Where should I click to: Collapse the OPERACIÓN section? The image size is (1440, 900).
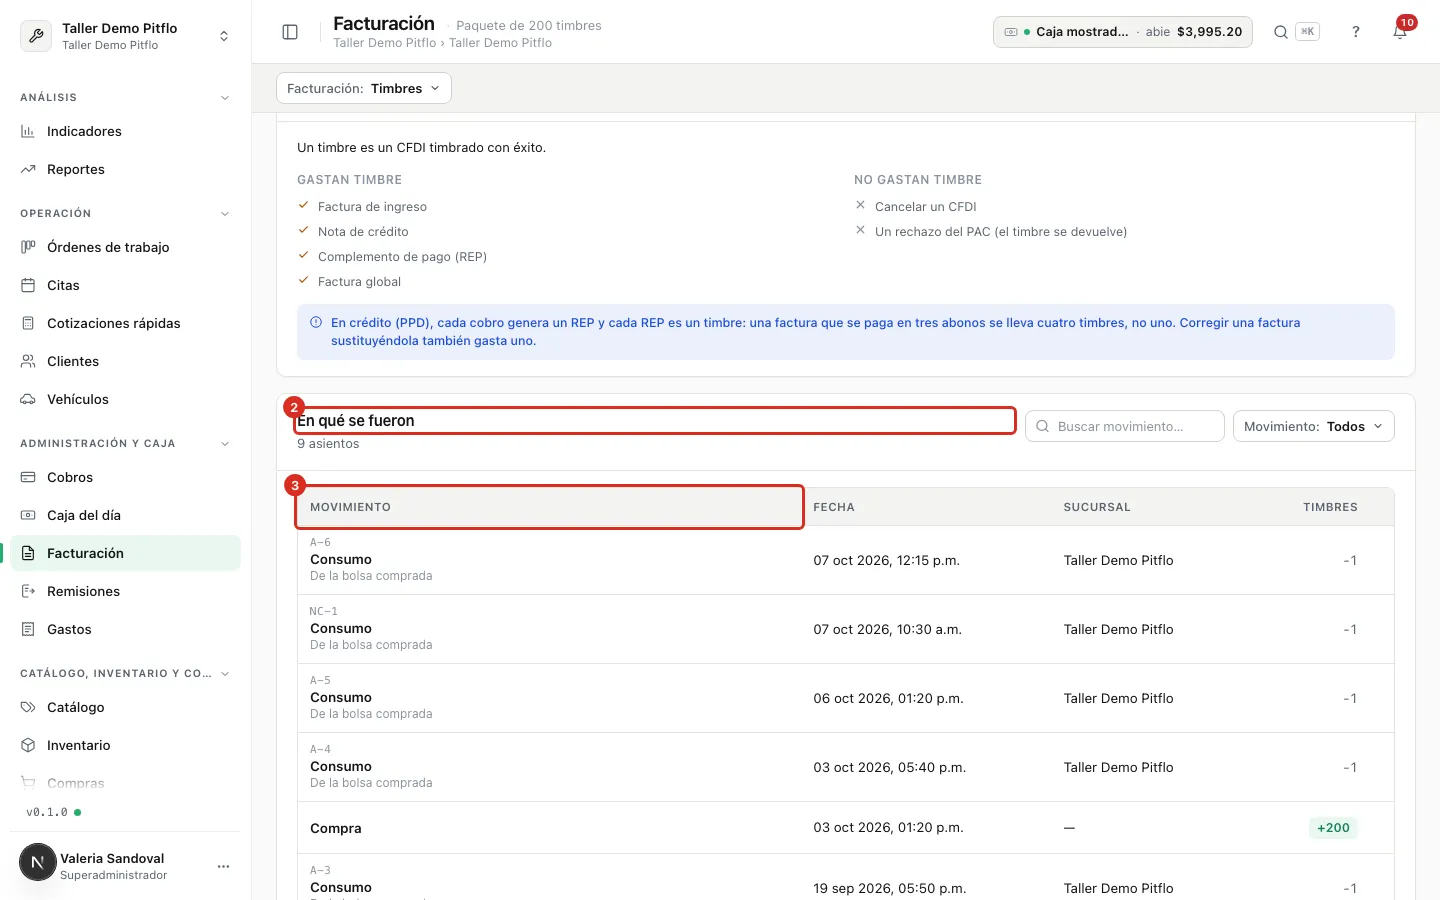pos(225,214)
